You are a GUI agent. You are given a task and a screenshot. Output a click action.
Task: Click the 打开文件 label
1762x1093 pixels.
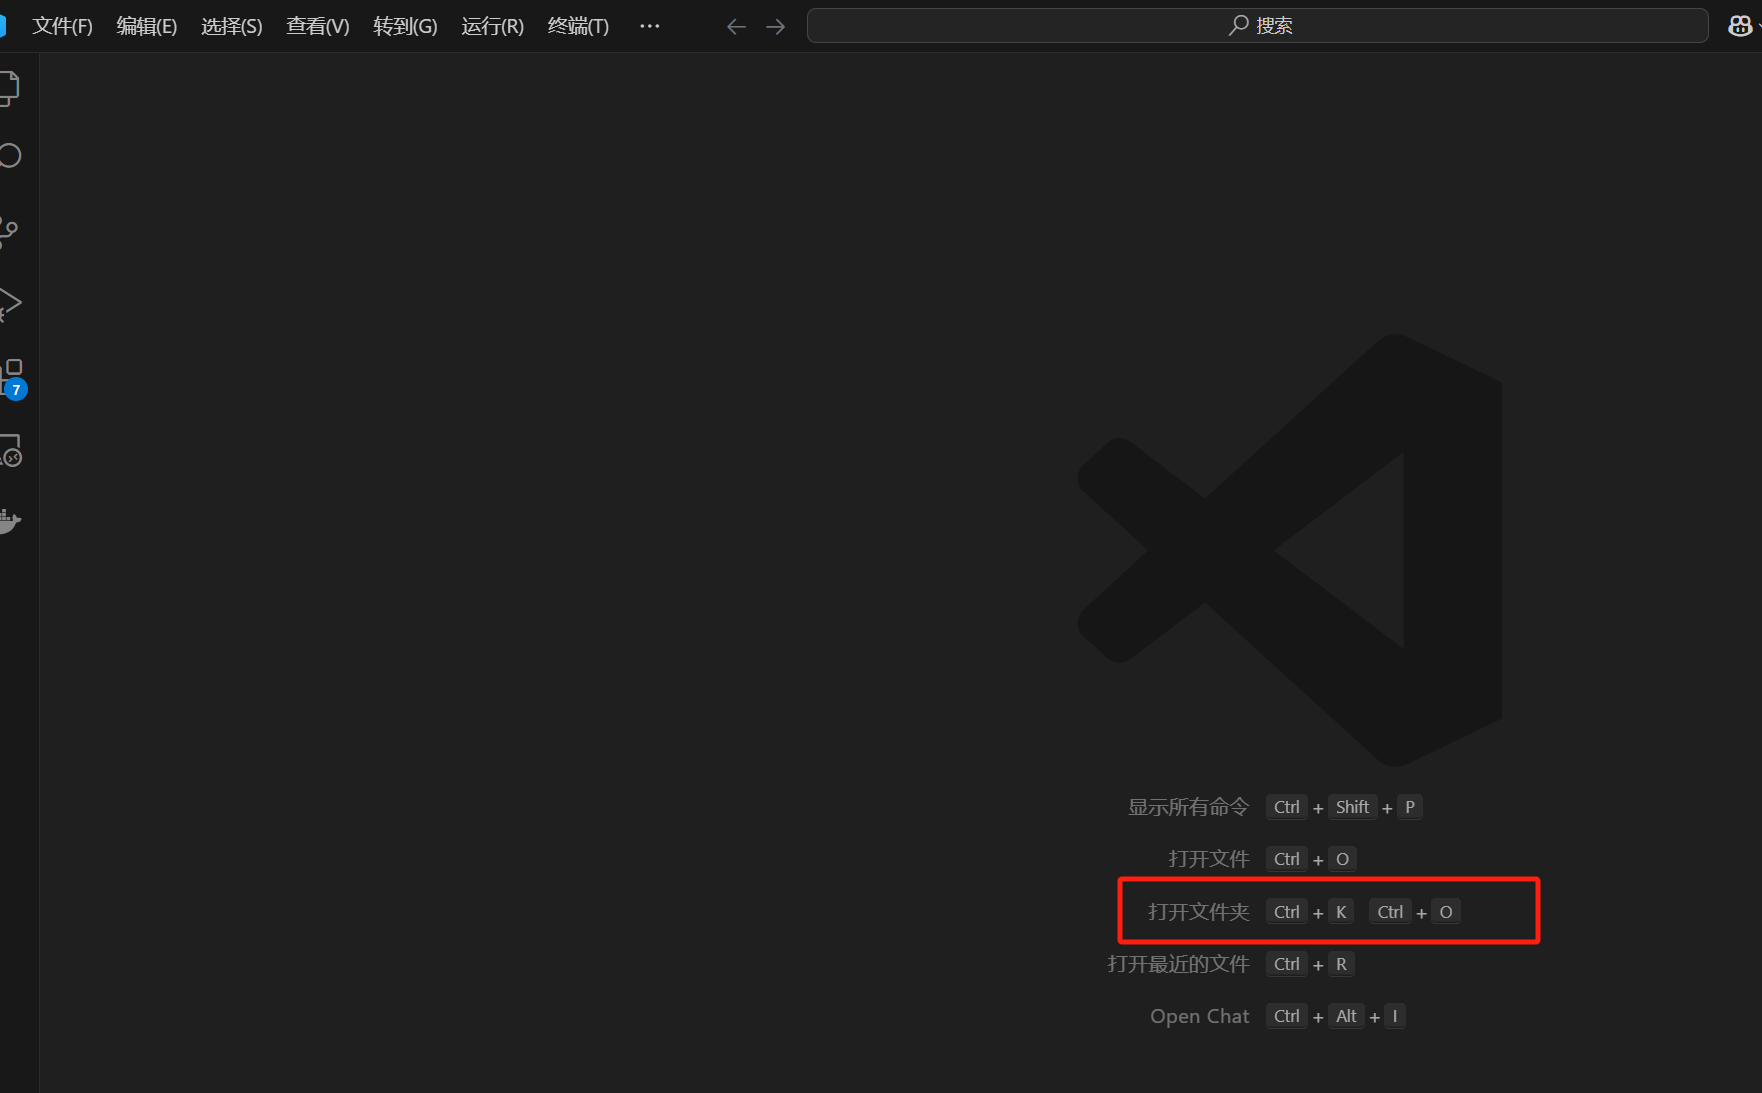coord(1208,859)
